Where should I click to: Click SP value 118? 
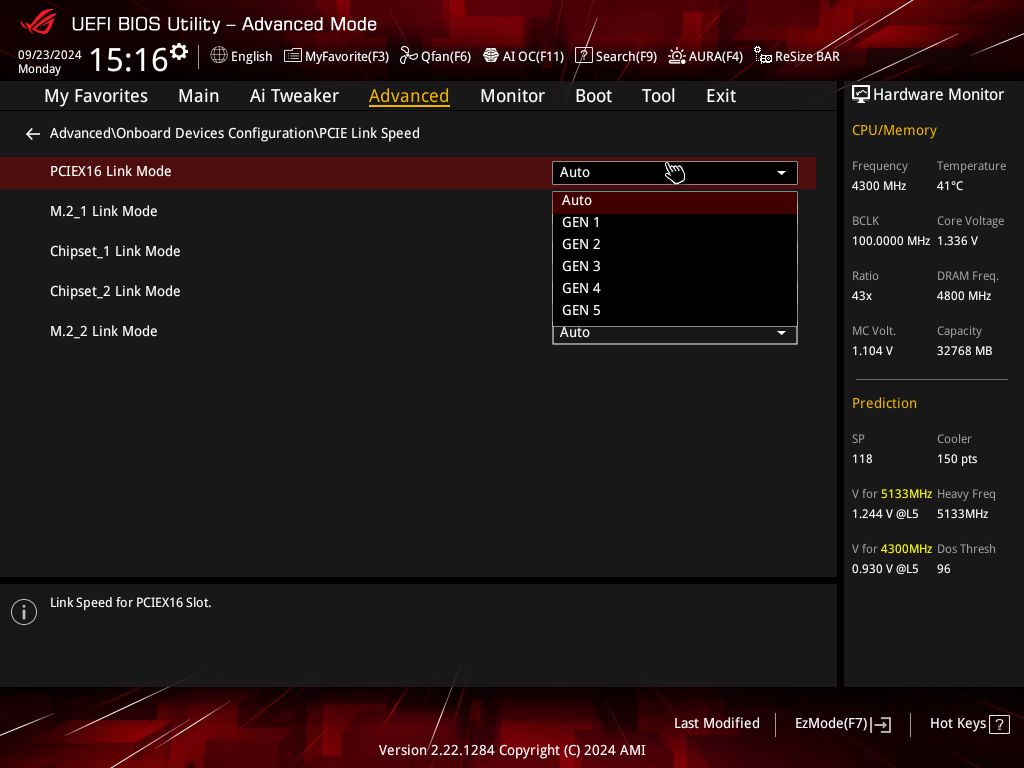click(862, 459)
